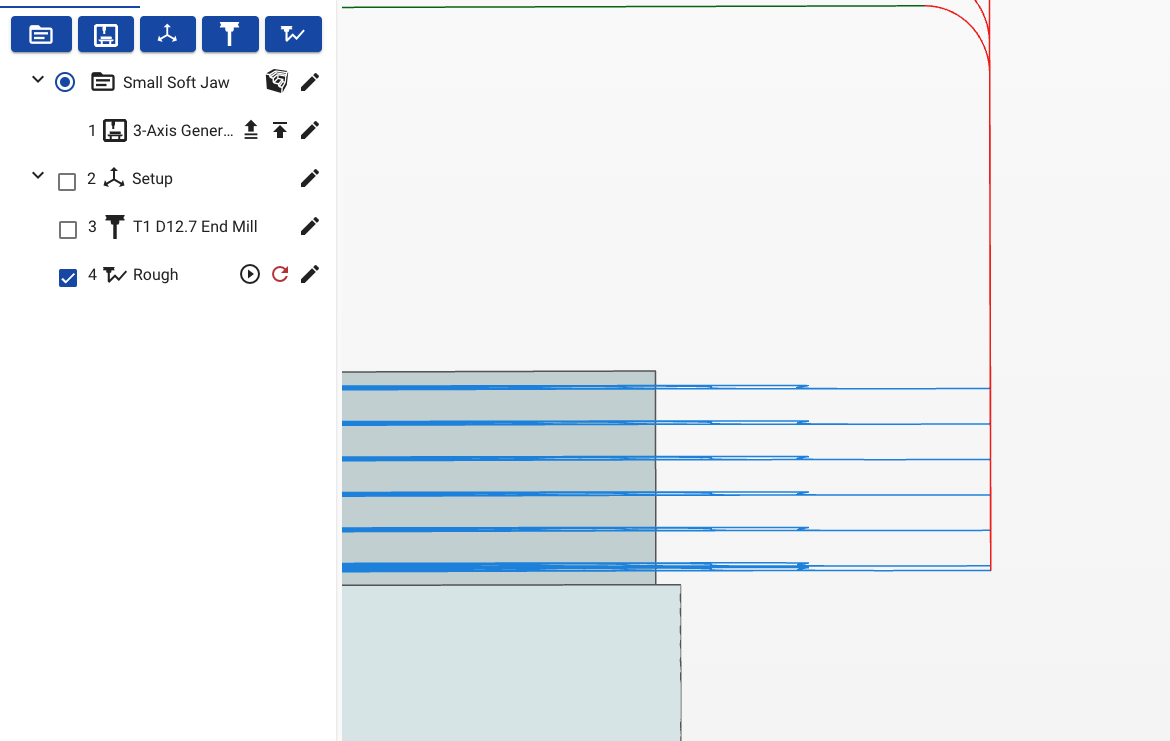Click the add setup axes button

[x=168, y=34]
